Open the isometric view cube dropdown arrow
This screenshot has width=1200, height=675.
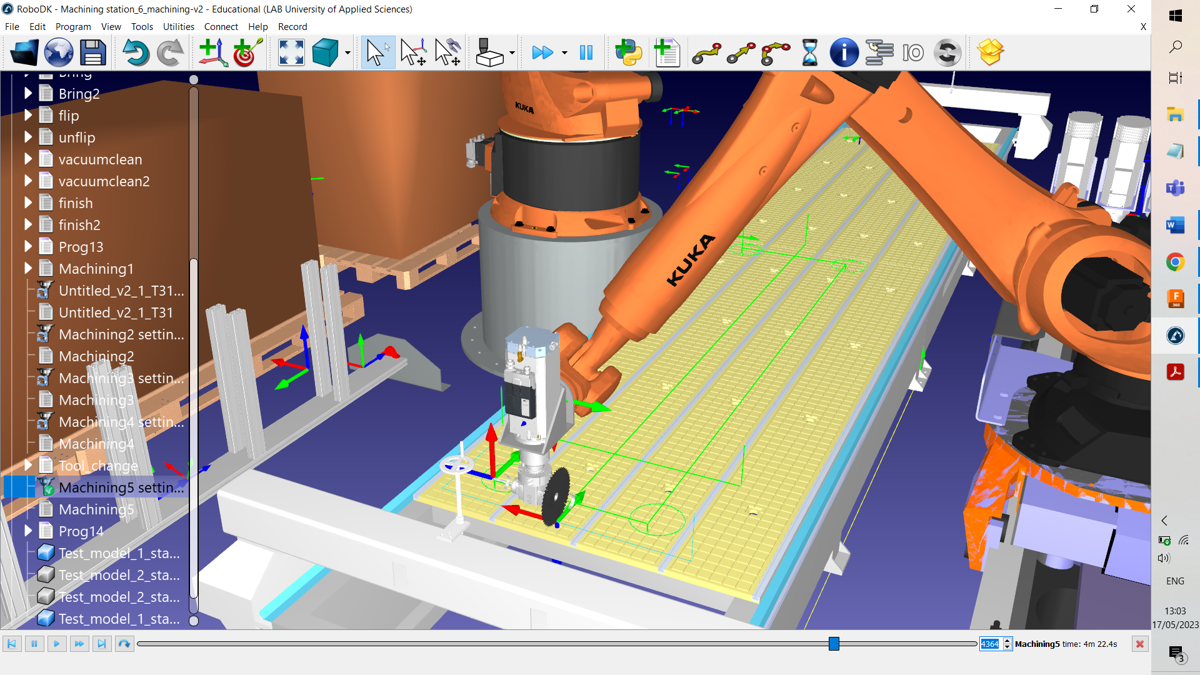coord(347,54)
